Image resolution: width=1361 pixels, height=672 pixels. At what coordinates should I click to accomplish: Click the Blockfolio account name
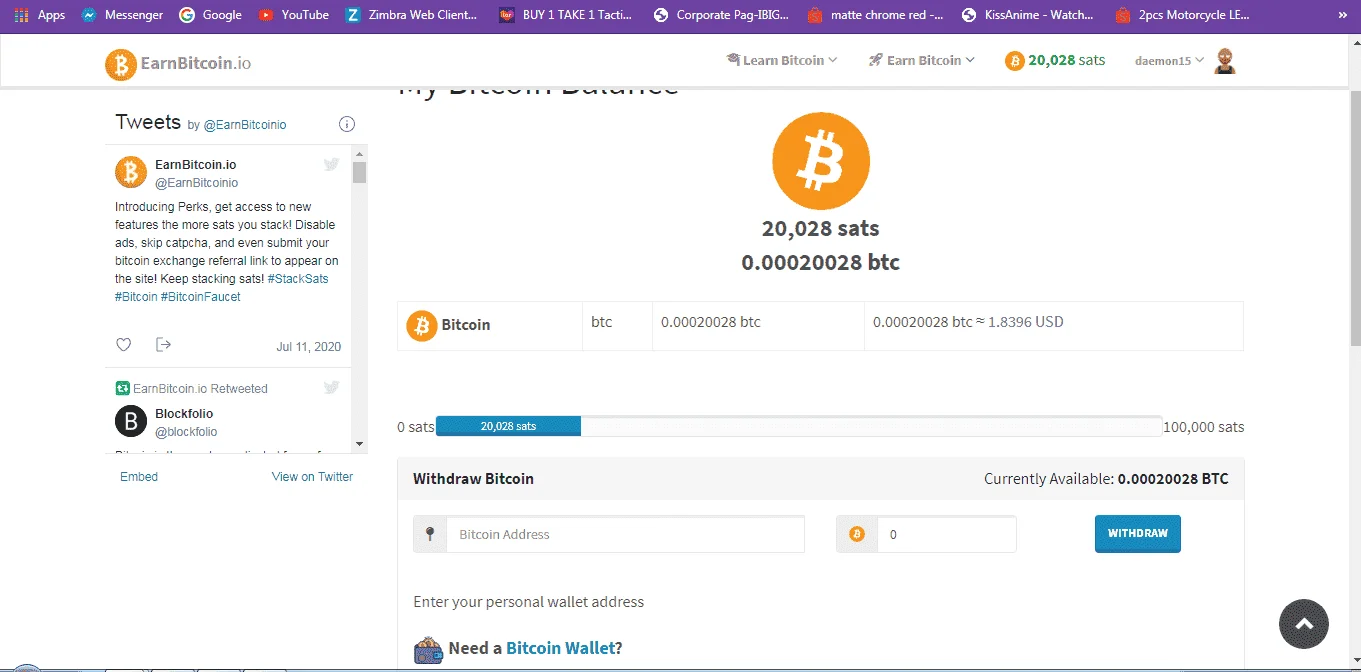(184, 413)
